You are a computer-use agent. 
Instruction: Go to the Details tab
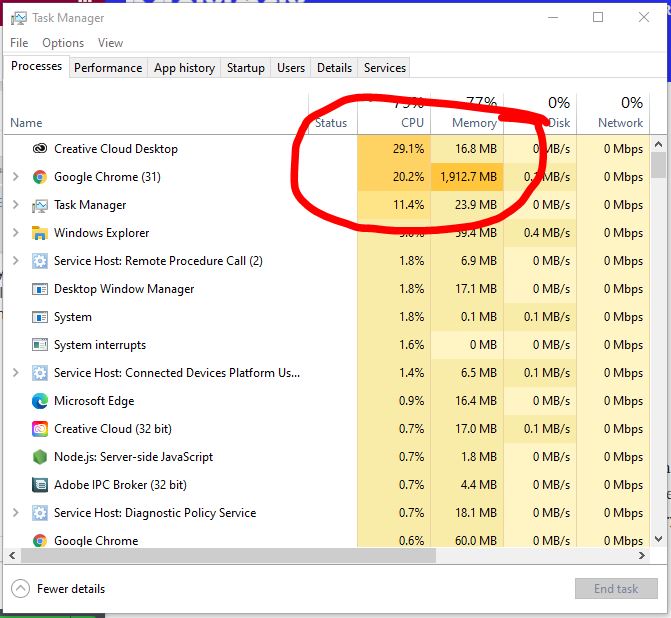(x=334, y=68)
